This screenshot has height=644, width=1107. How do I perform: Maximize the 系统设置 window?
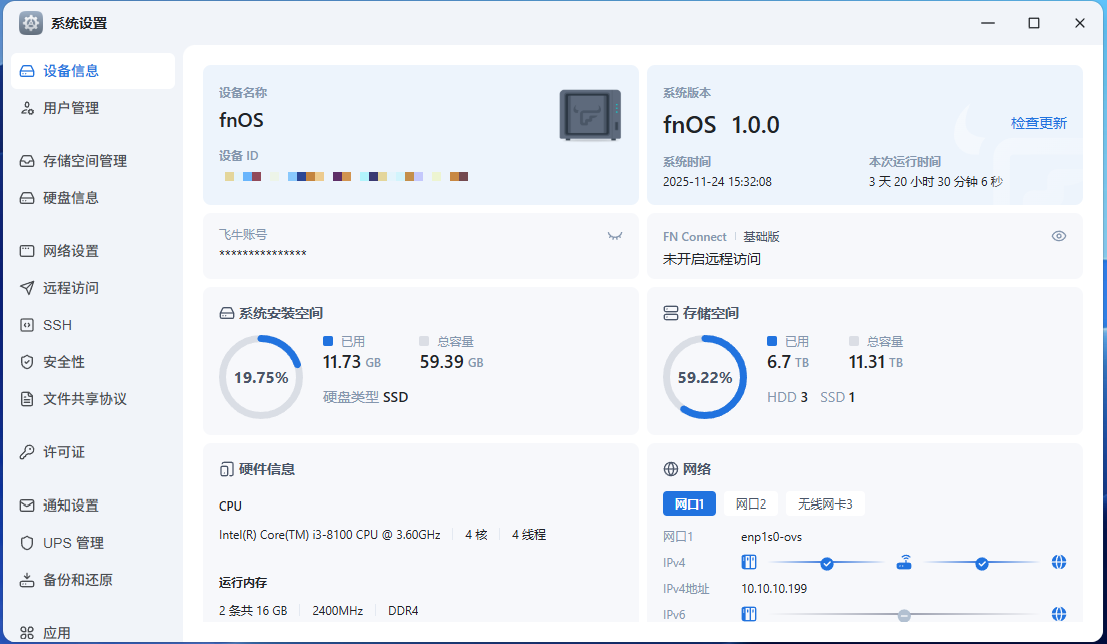(x=1034, y=23)
